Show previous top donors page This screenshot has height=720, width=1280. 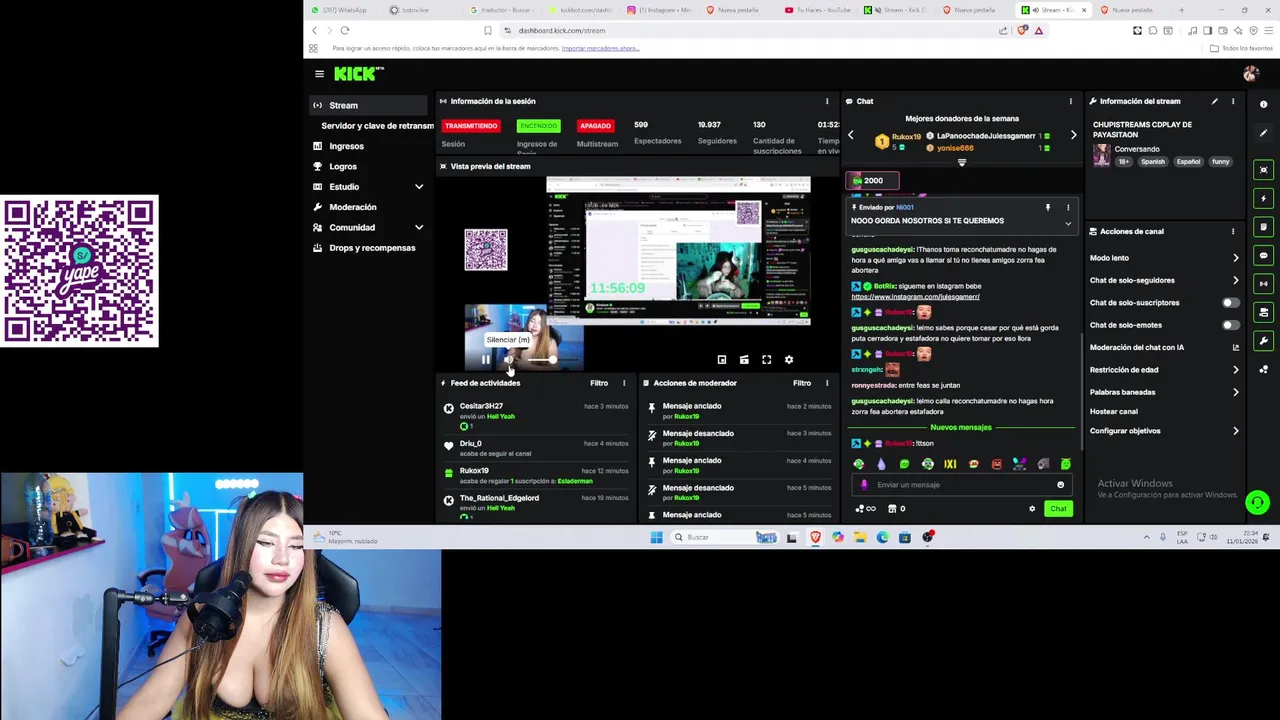pos(850,135)
